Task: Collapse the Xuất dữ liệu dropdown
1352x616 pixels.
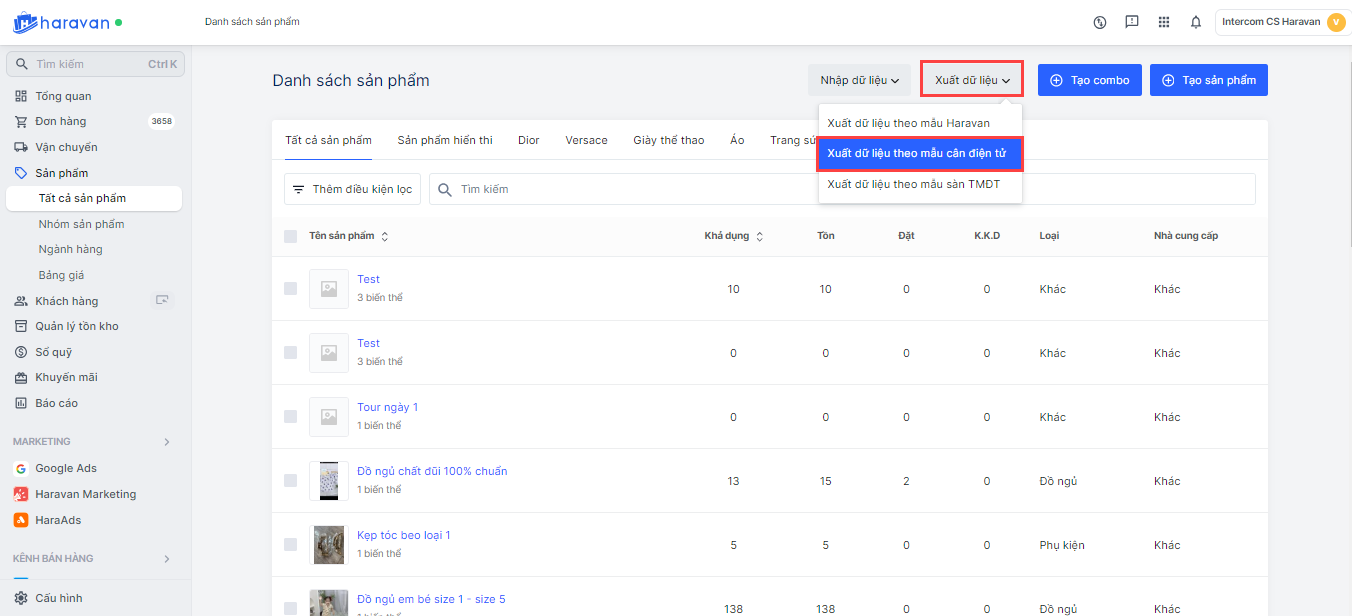Action: pos(971,80)
